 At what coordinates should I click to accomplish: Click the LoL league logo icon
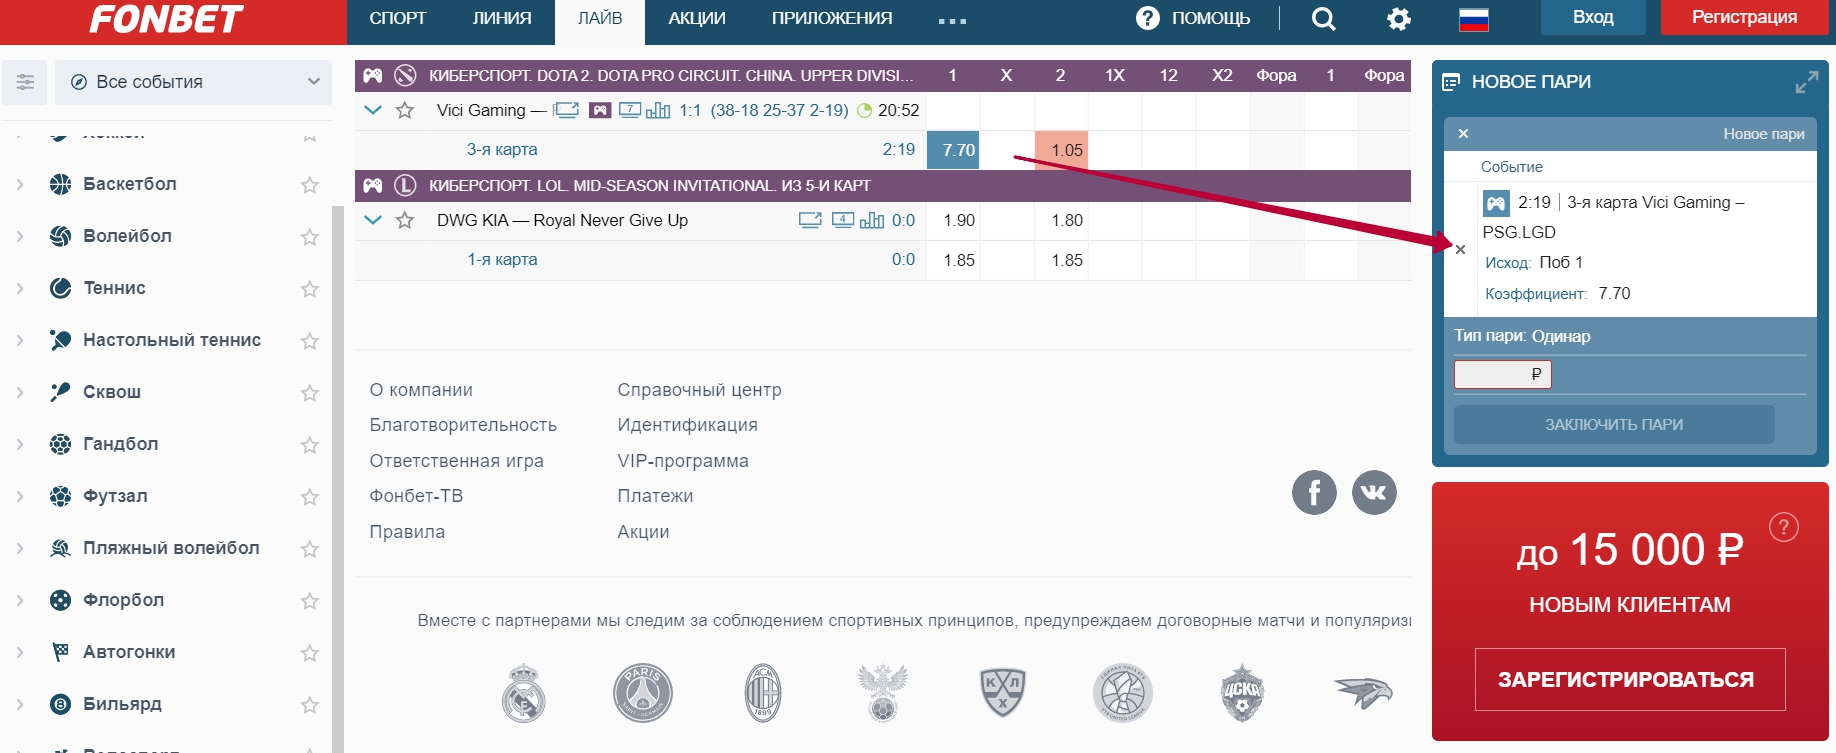(405, 185)
